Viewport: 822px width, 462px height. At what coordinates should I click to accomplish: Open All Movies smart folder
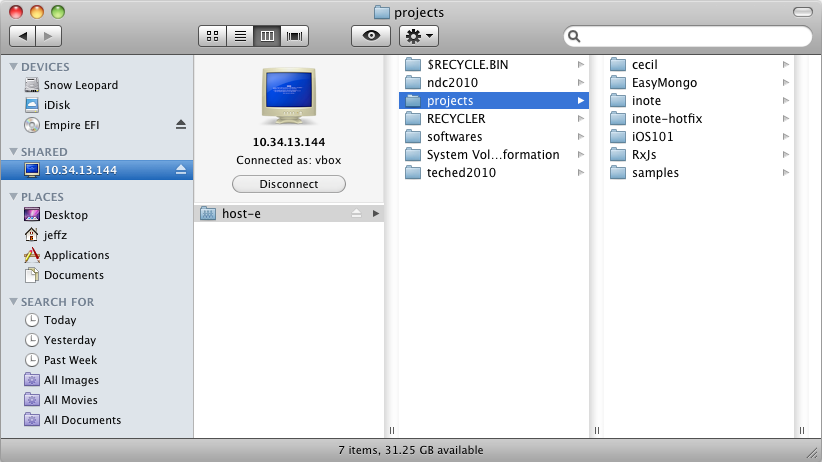click(x=70, y=400)
